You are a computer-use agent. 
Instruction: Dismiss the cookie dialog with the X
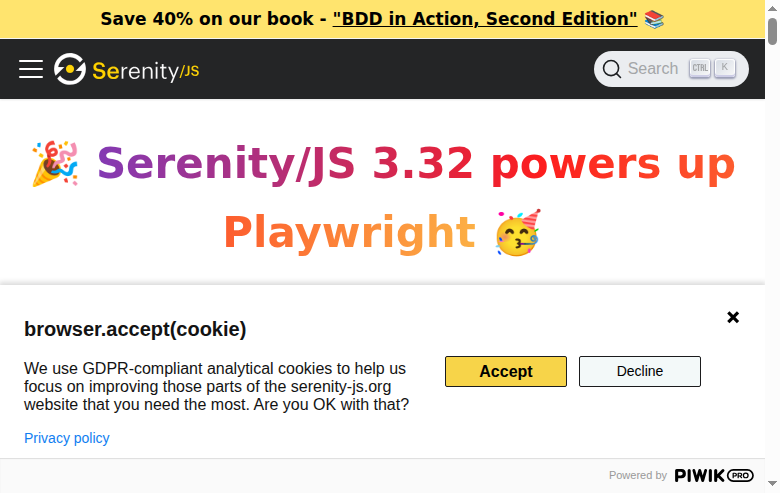(x=733, y=317)
